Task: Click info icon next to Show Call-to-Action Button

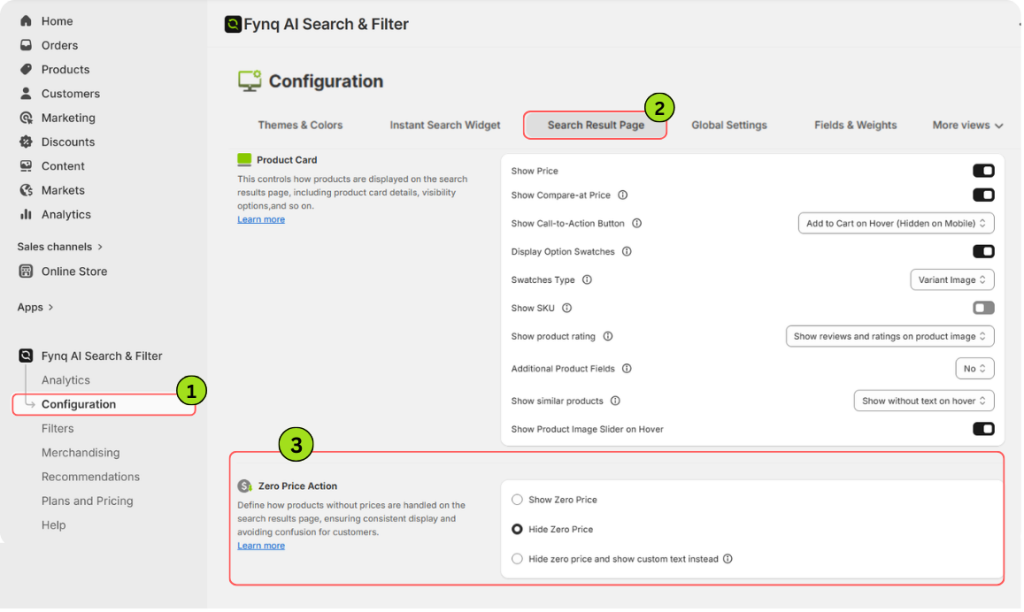Action: (637, 223)
